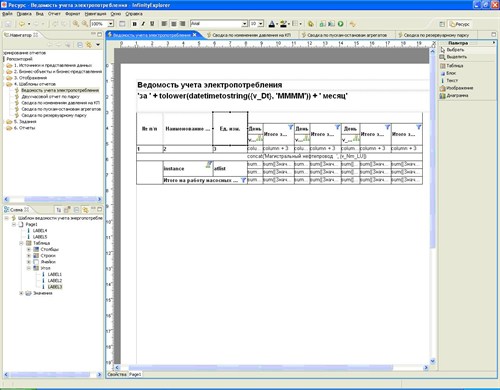This screenshot has height=390, width=500.
Task: Collapse the Палитра panel arrow
Action: click(x=494, y=43)
